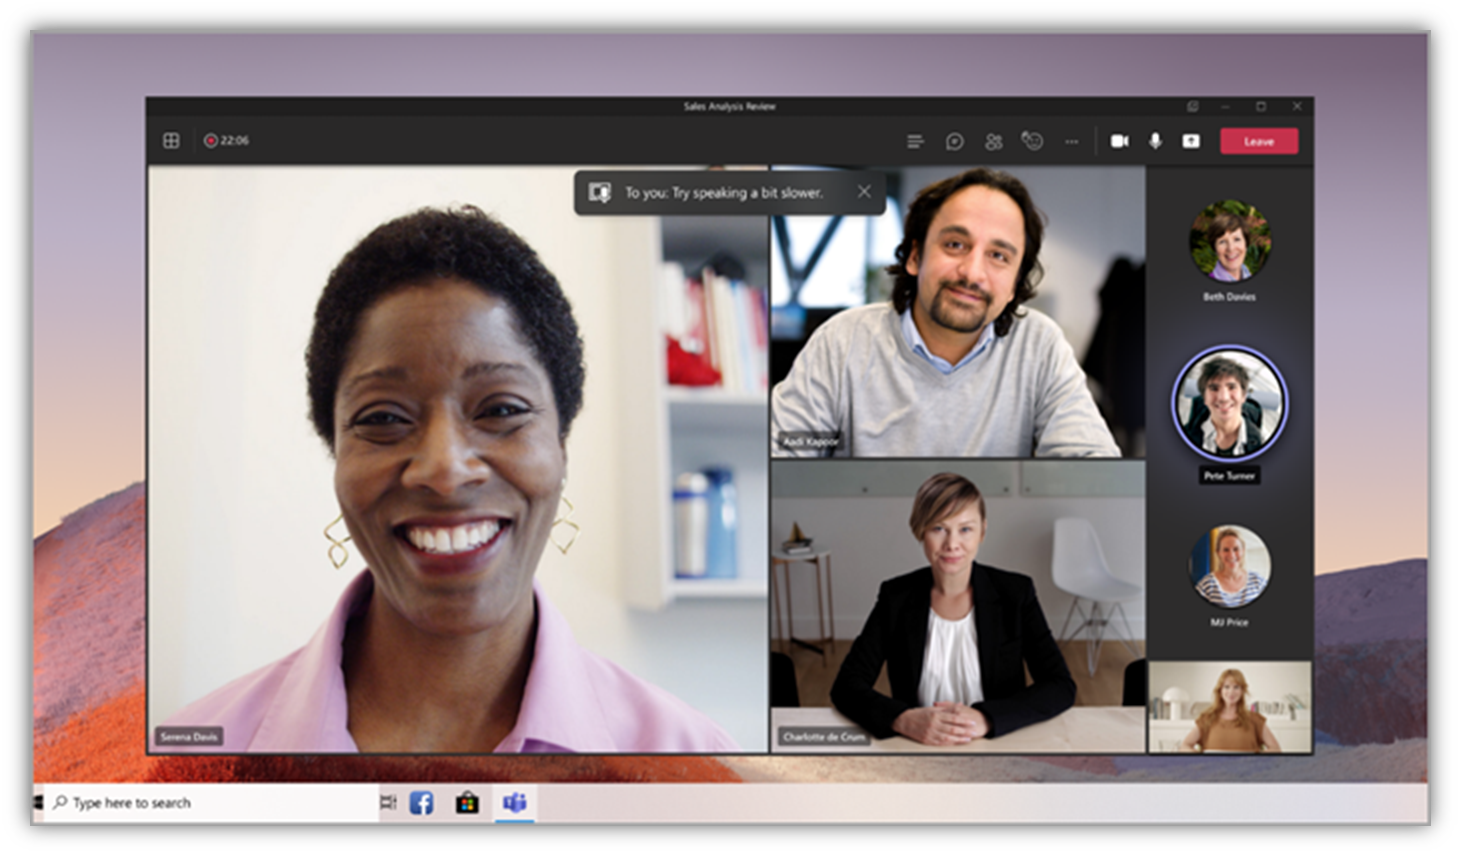Open the meeting chat panel
Screen dimensions: 1461x856
coord(954,141)
